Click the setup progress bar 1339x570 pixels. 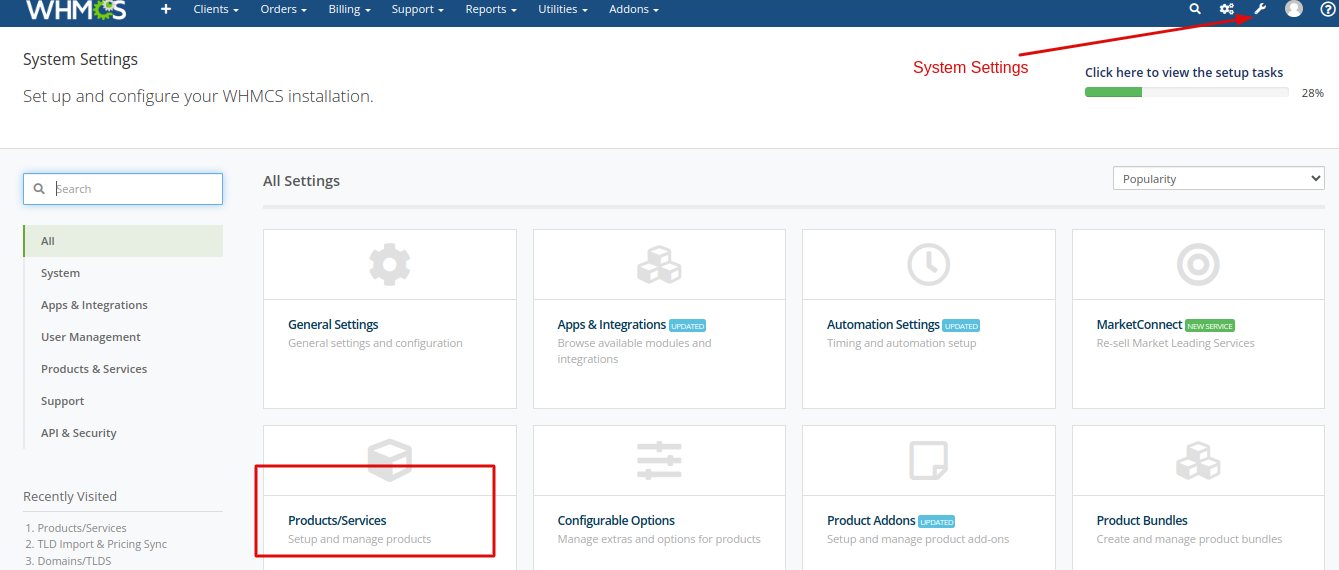pos(1187,92)
